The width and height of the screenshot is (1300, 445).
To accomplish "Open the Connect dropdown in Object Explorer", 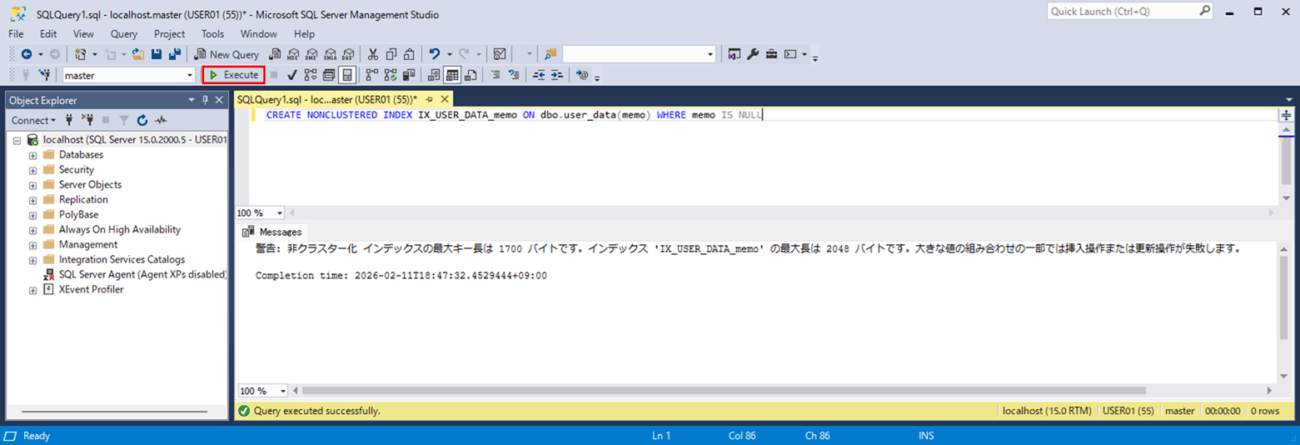I will (34, 120).
